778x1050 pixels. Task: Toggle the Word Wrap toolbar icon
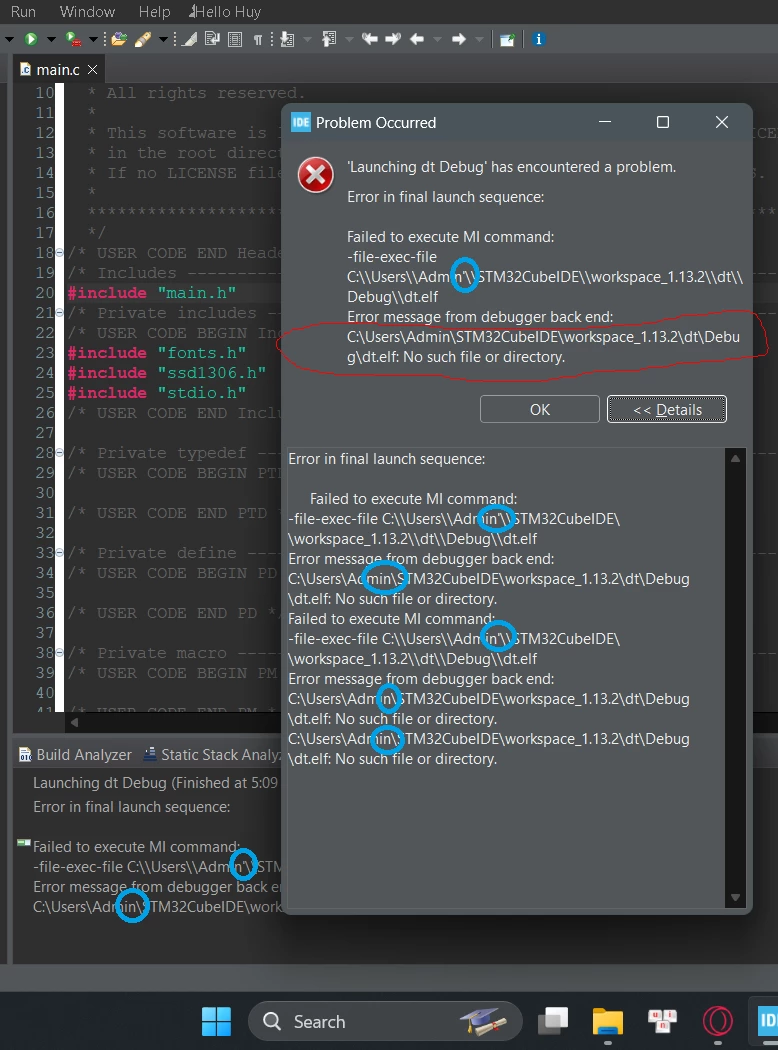click(213, 39)
